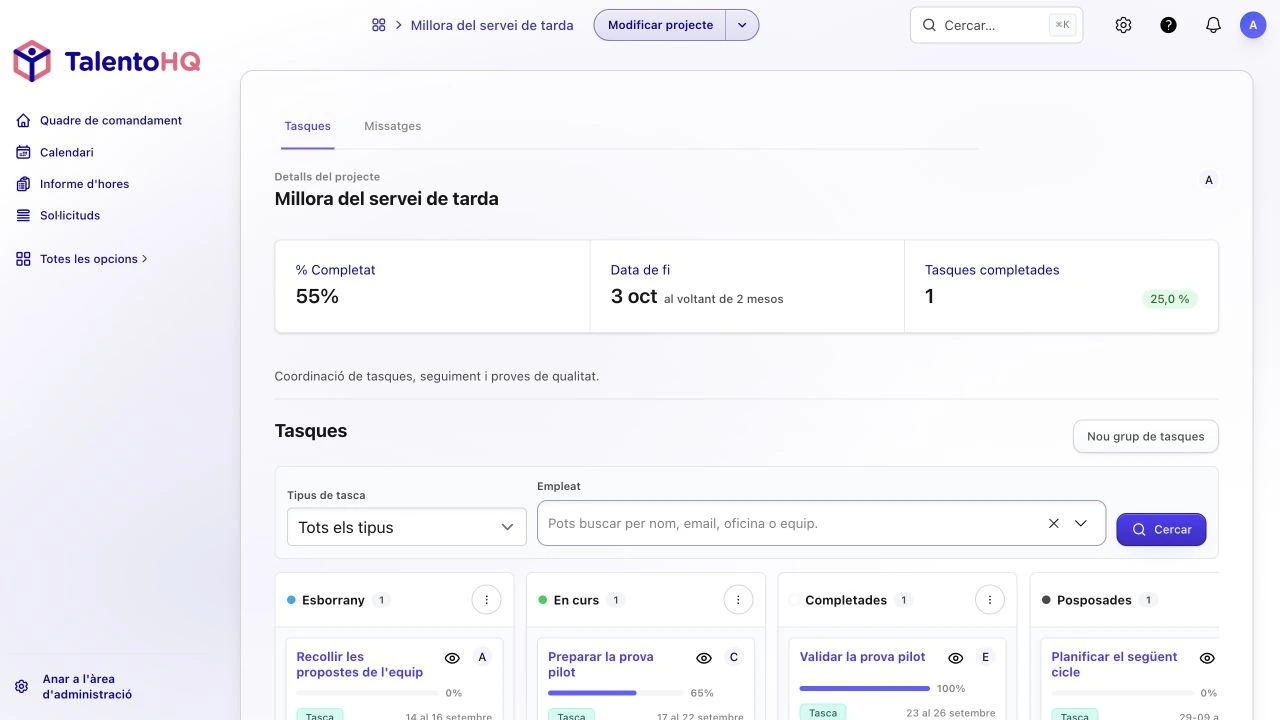Click the TalentoHQ logo
1280x720 pixels.
click(107, 62)
